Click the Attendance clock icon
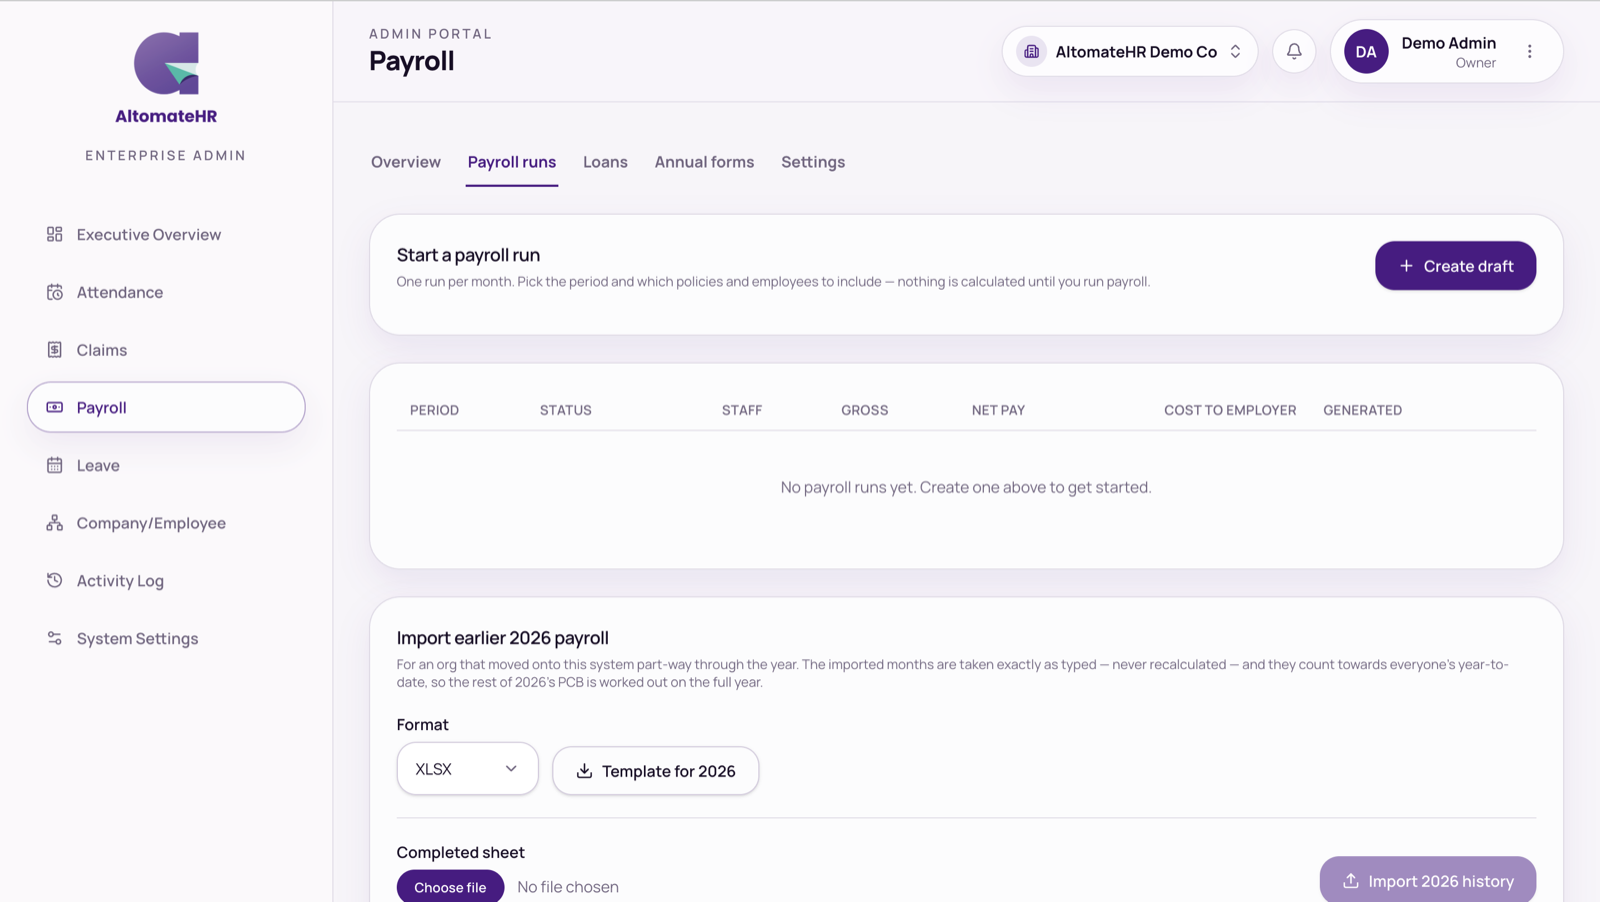The height and width of the screenshot is (902, 1600). click(55, 292)
